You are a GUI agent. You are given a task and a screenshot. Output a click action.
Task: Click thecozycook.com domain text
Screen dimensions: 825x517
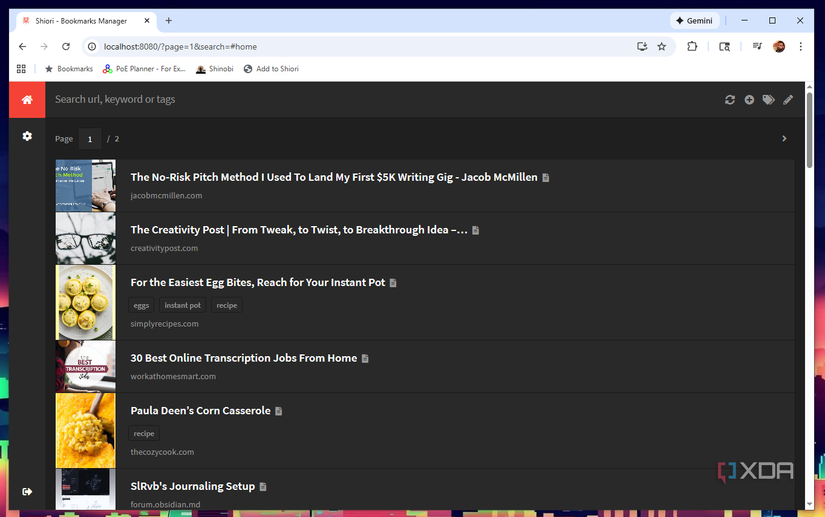point(162,452)
